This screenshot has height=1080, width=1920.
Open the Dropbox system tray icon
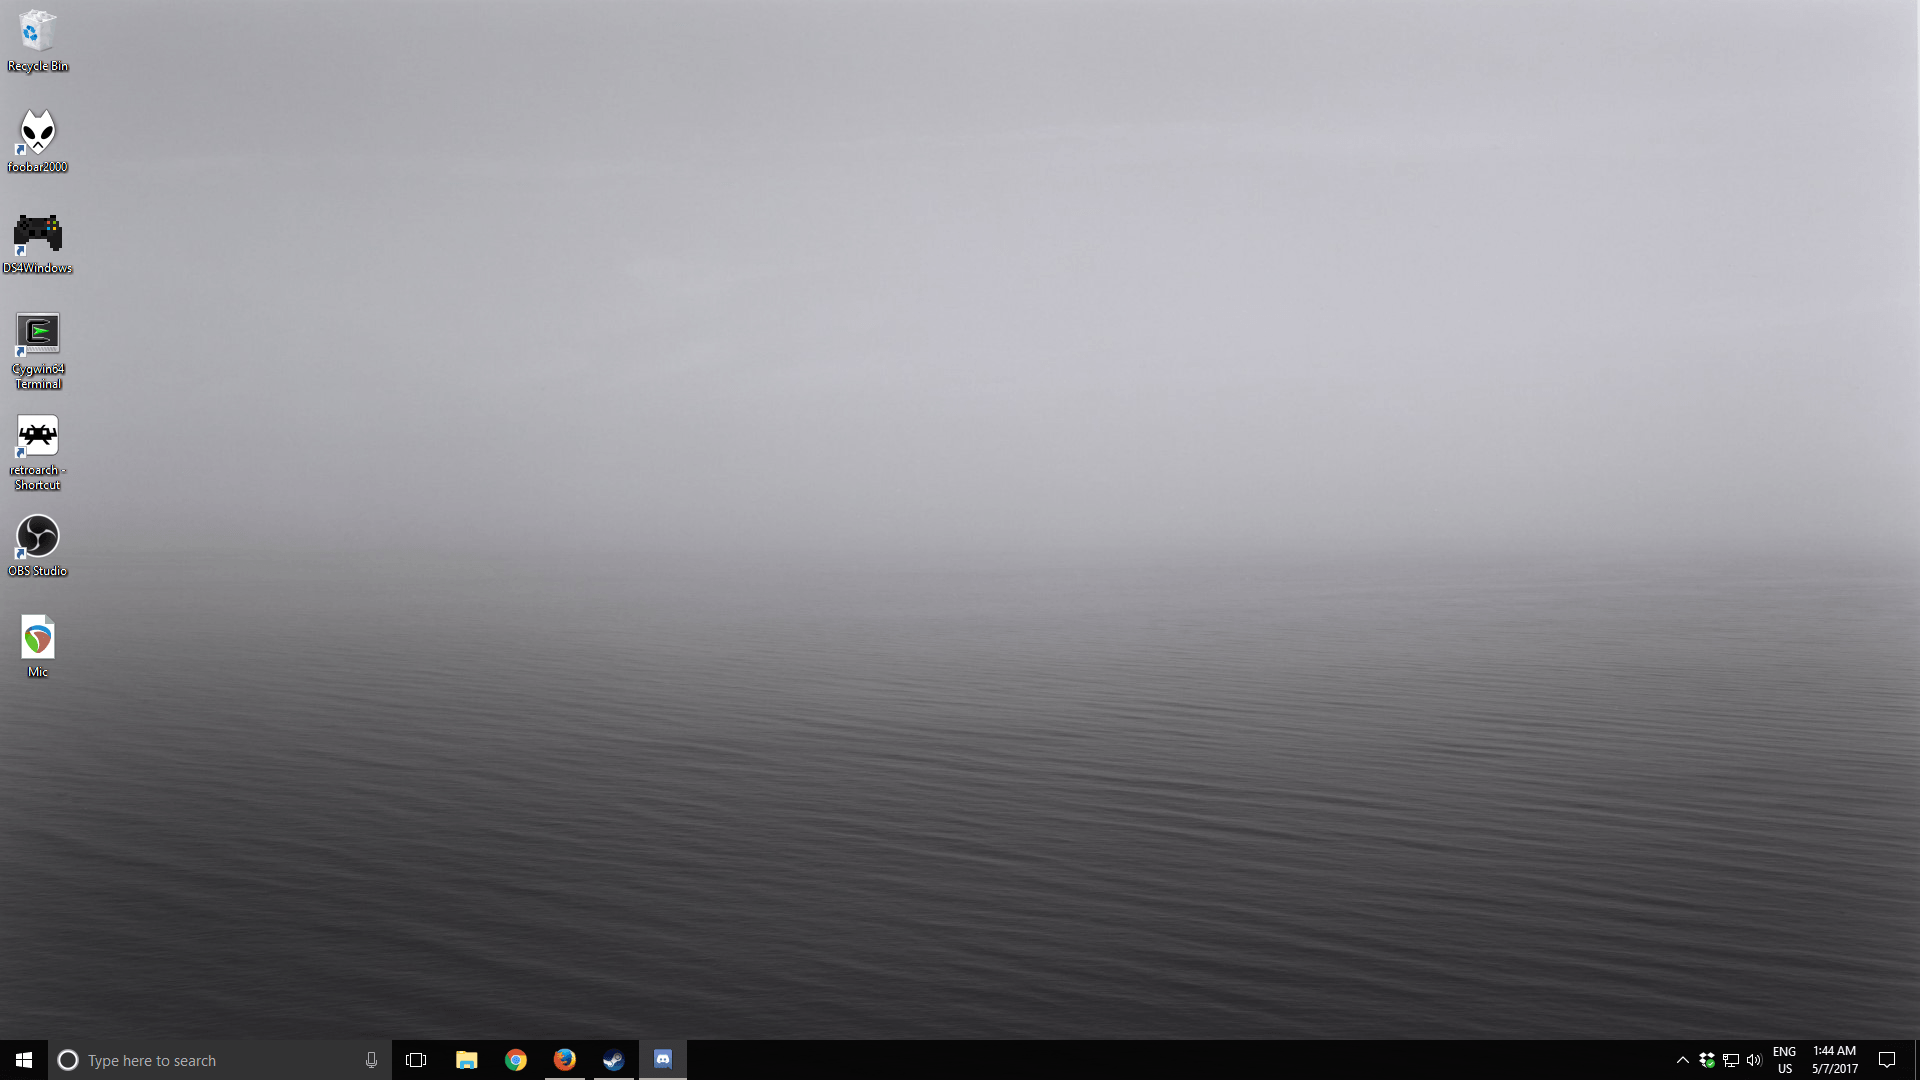[1706, 1059]
